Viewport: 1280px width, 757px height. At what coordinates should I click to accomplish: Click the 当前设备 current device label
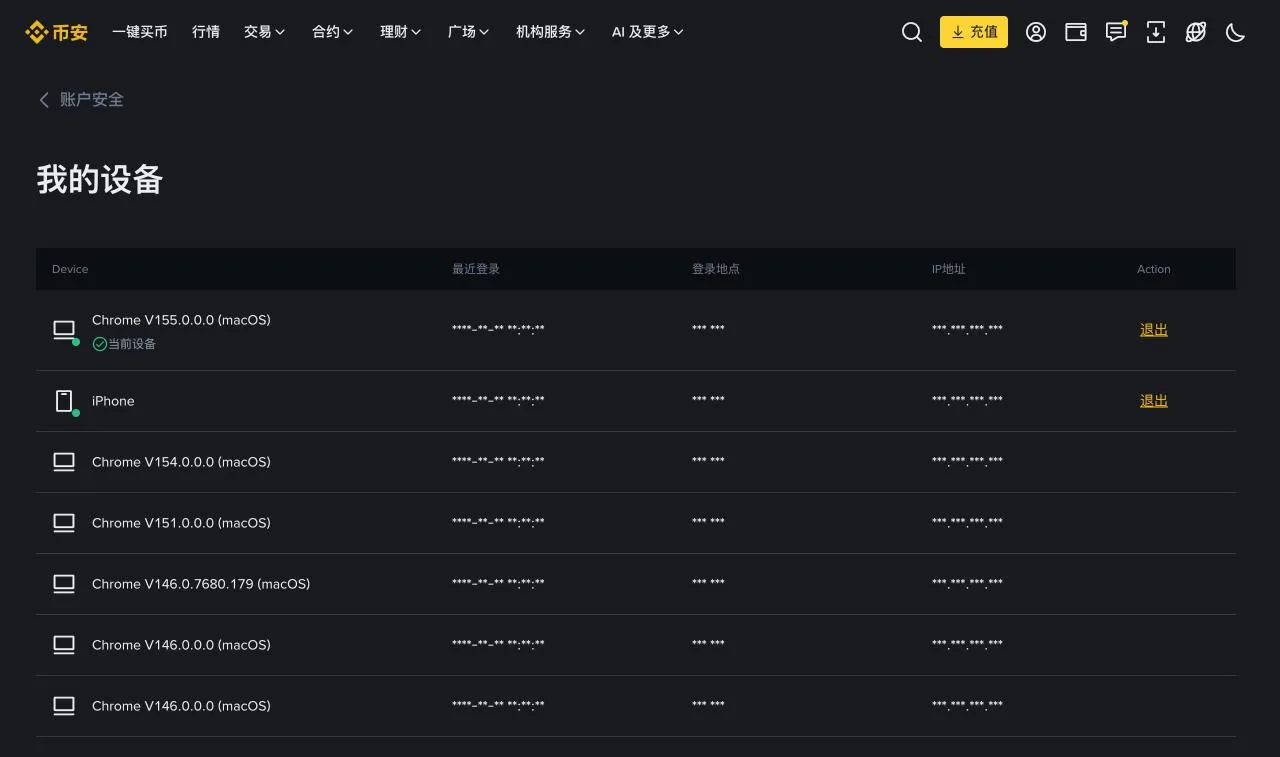point(132,344)
